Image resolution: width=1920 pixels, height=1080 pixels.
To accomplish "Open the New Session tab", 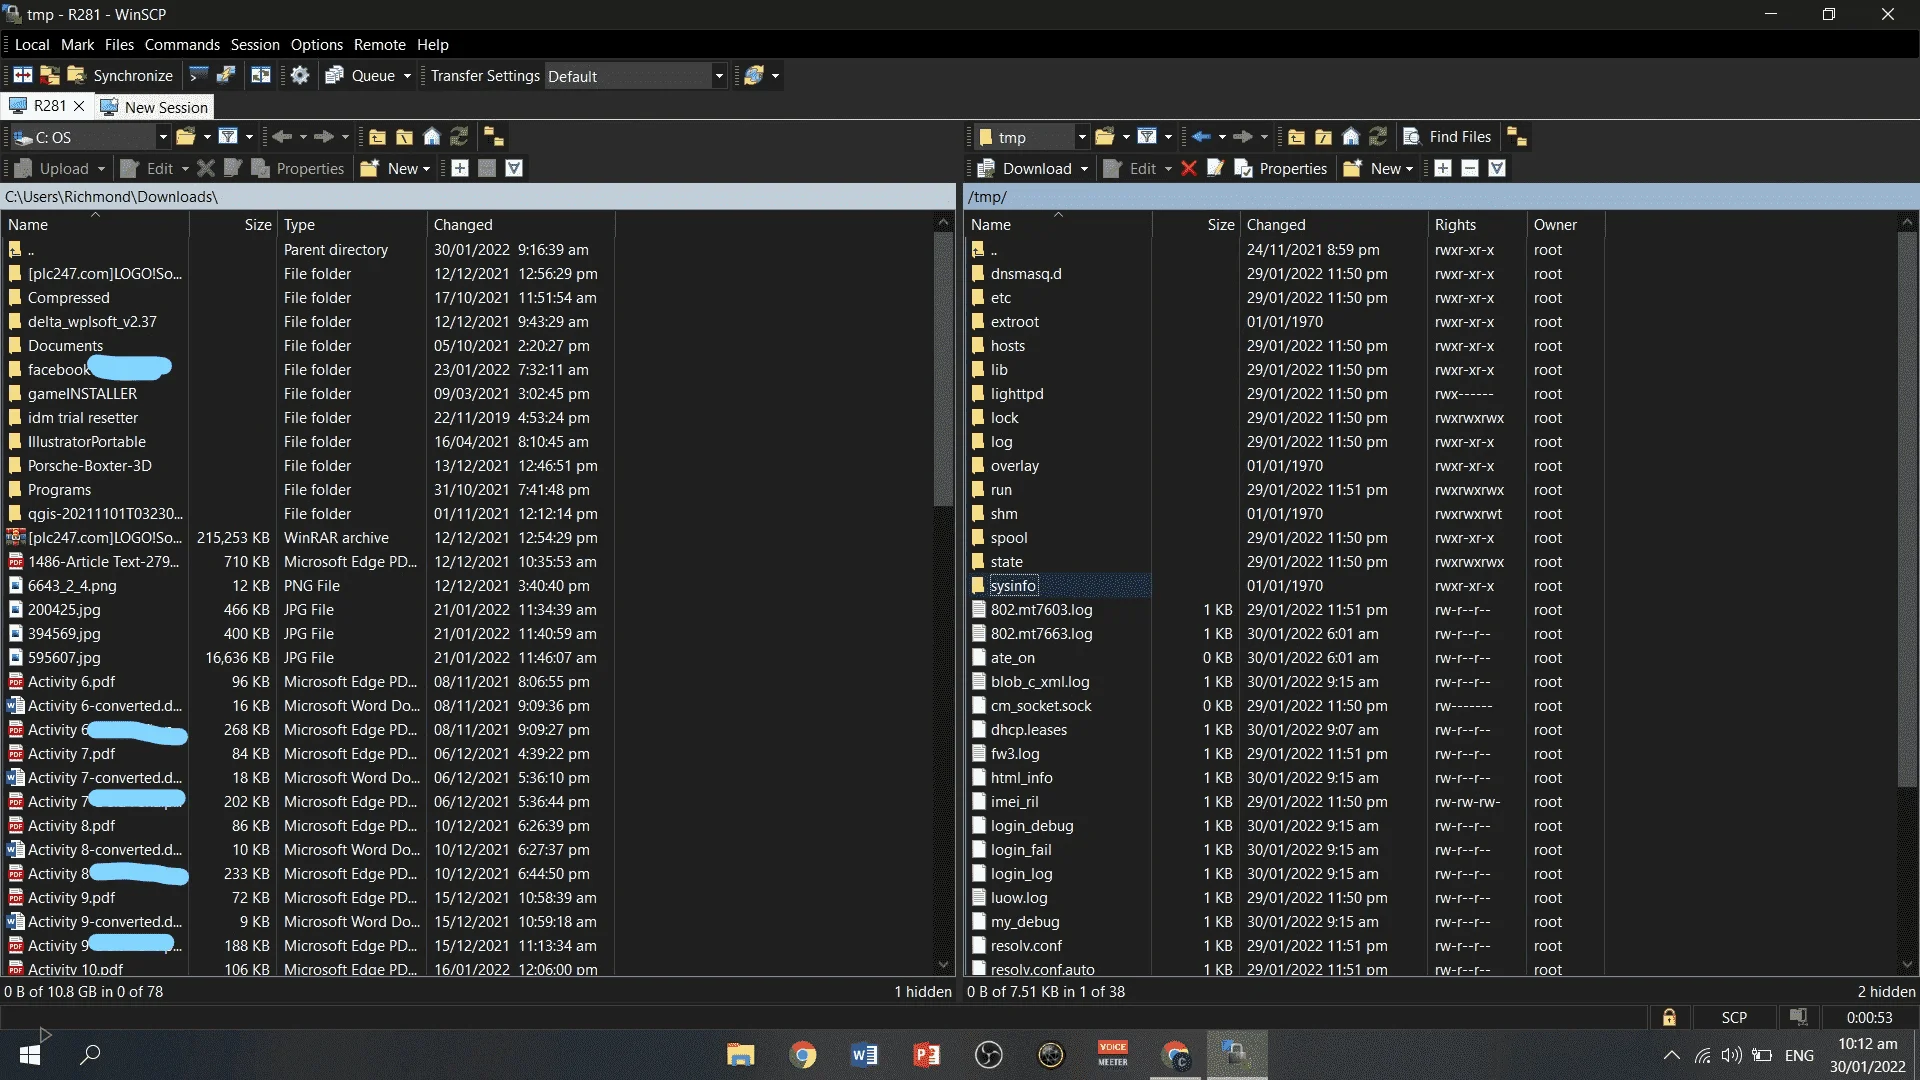I will [x=155, y=107].
